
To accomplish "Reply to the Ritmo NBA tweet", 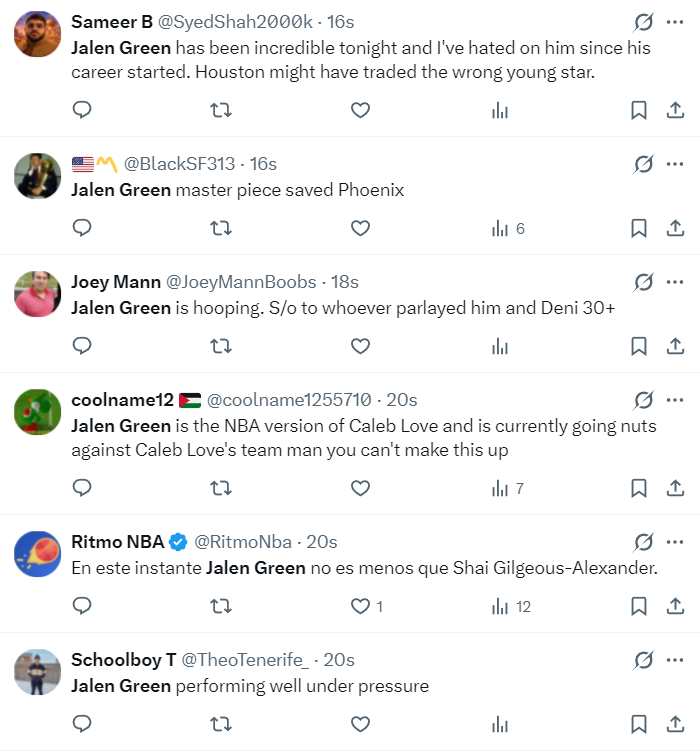I will [83, 607].
